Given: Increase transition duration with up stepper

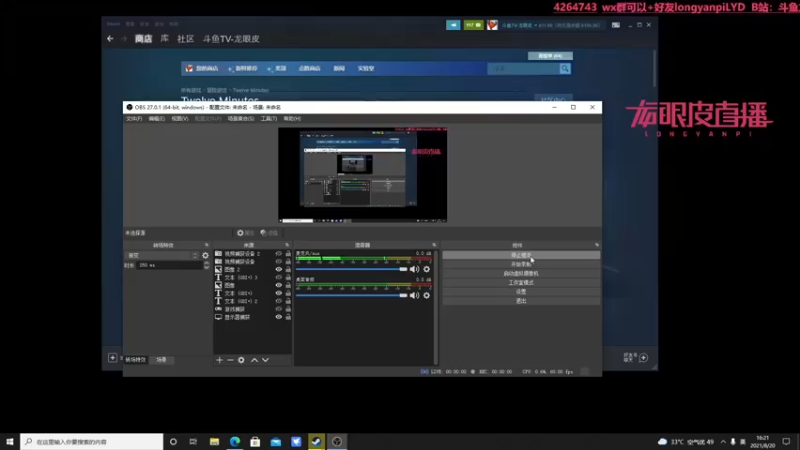Looking at the screenshot, I should point(206,263).
